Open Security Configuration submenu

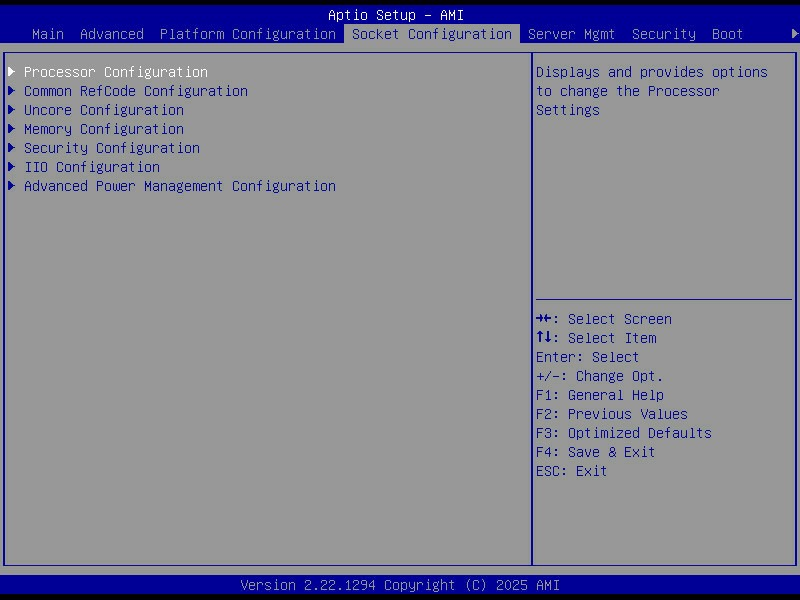point(112,148)
